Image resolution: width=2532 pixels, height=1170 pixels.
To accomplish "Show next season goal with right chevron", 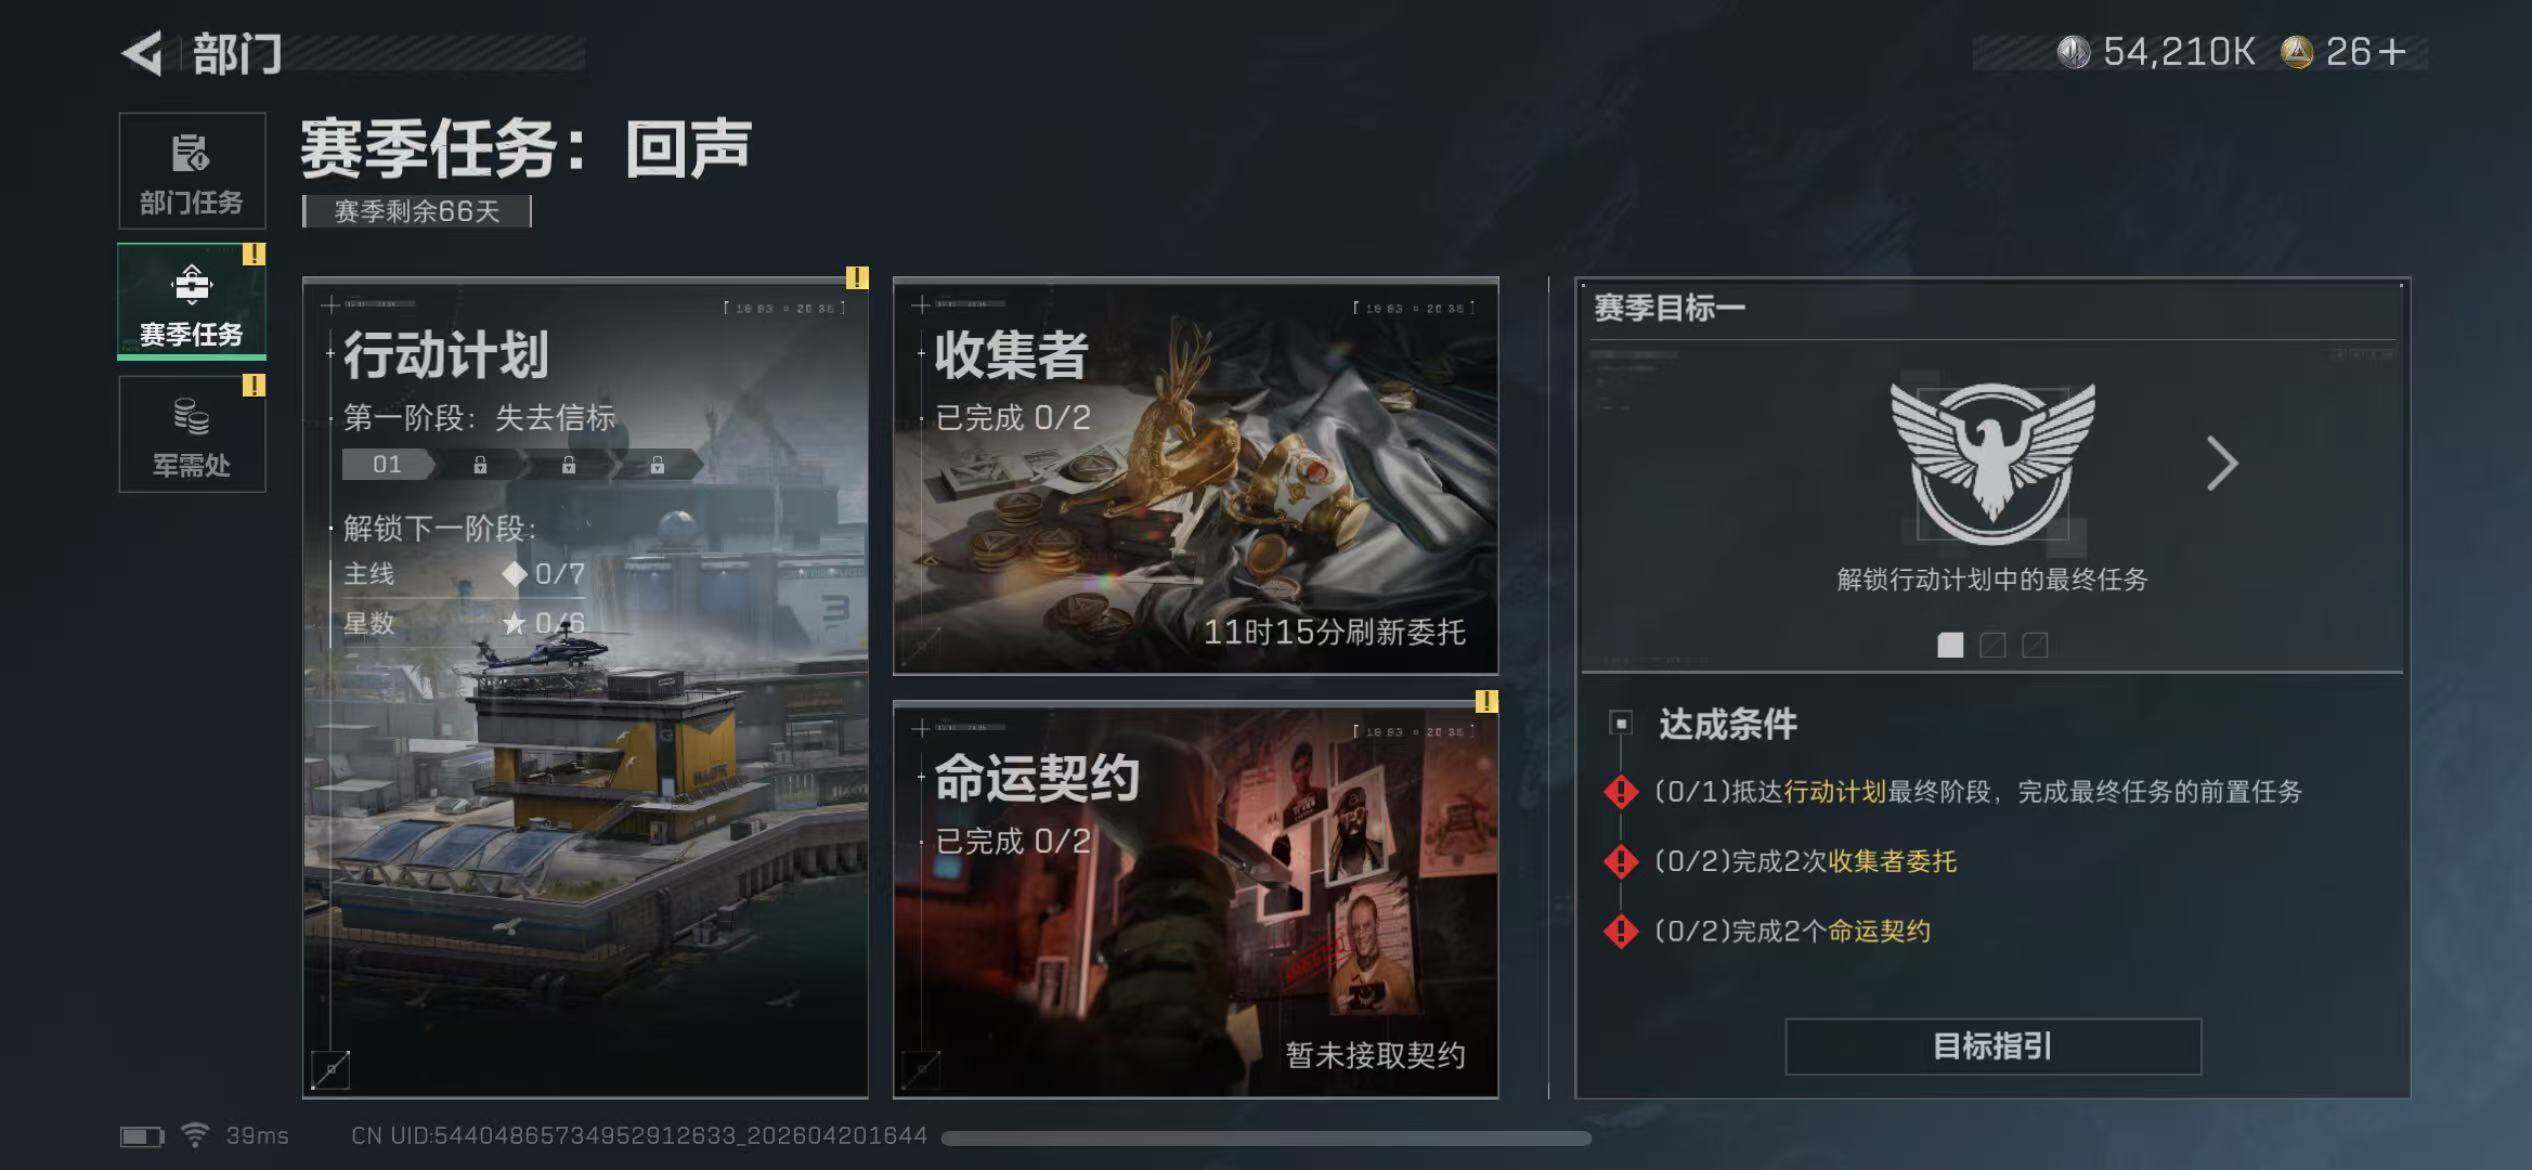I will click(2222, 463).
